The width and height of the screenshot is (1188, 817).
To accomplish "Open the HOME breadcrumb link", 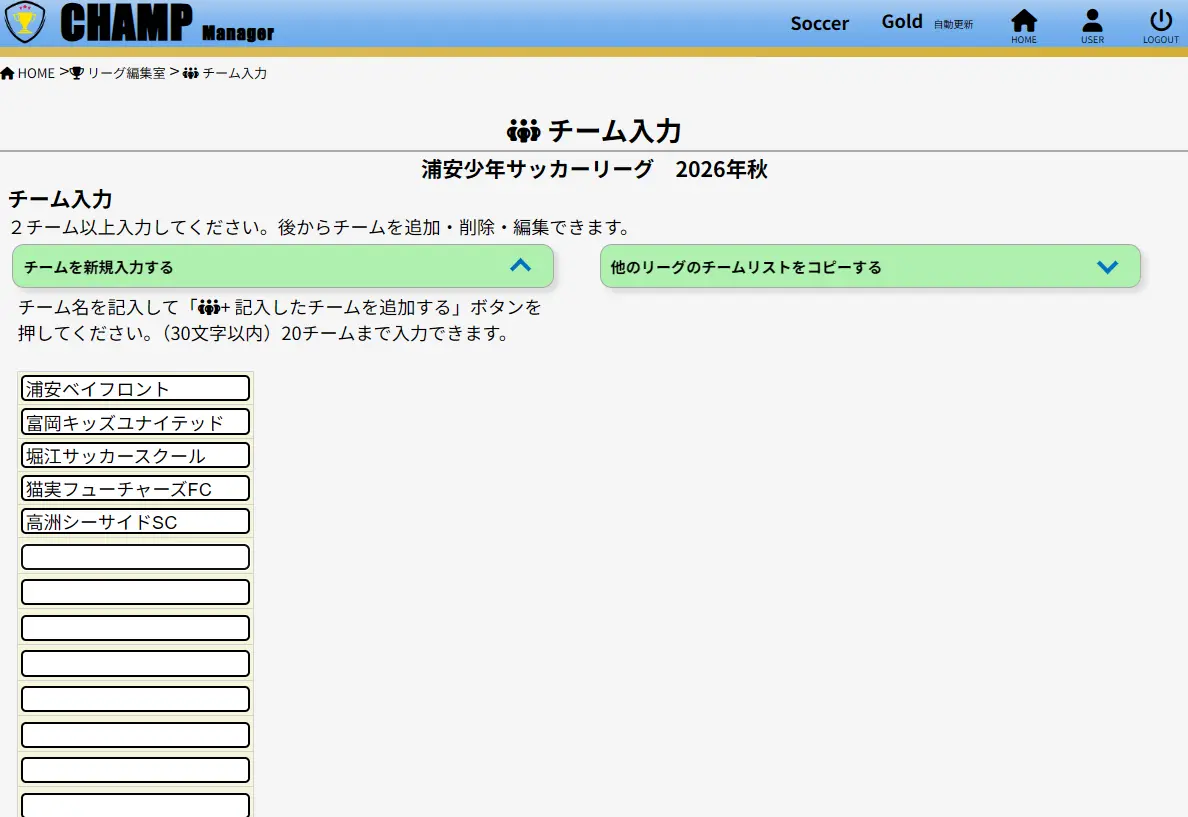I will tap(36, 74).
